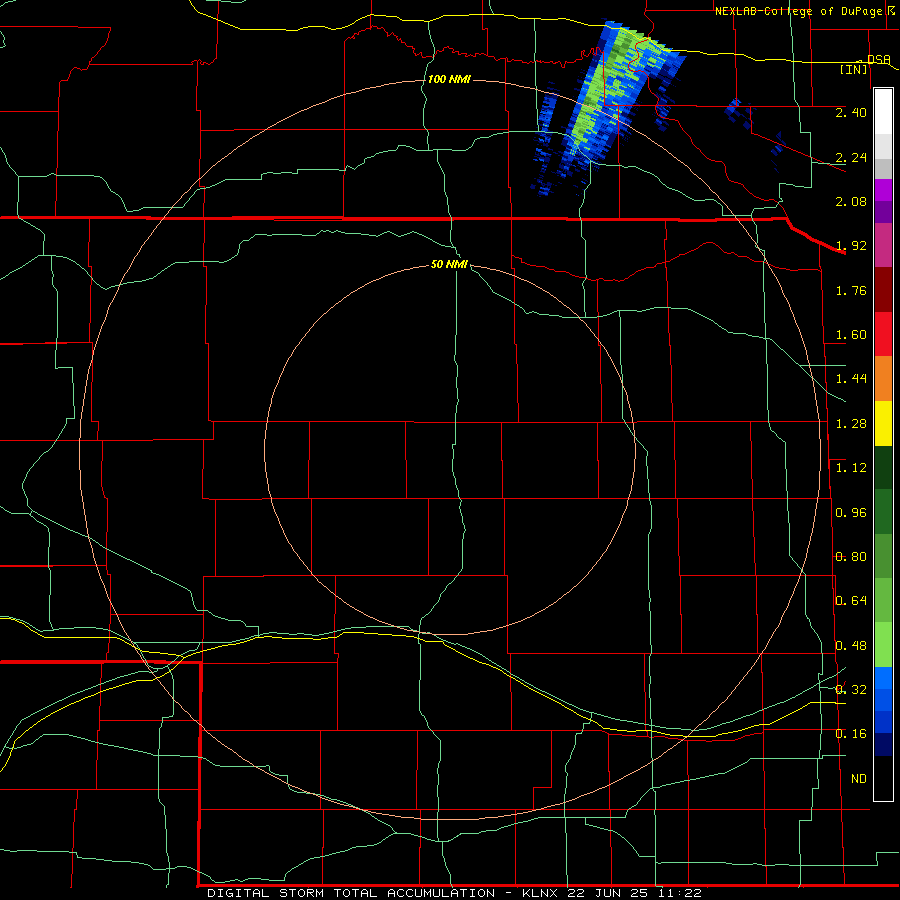Select the 1.44 legend value
The height and width of the screenshot is (900, 900).
851,378
